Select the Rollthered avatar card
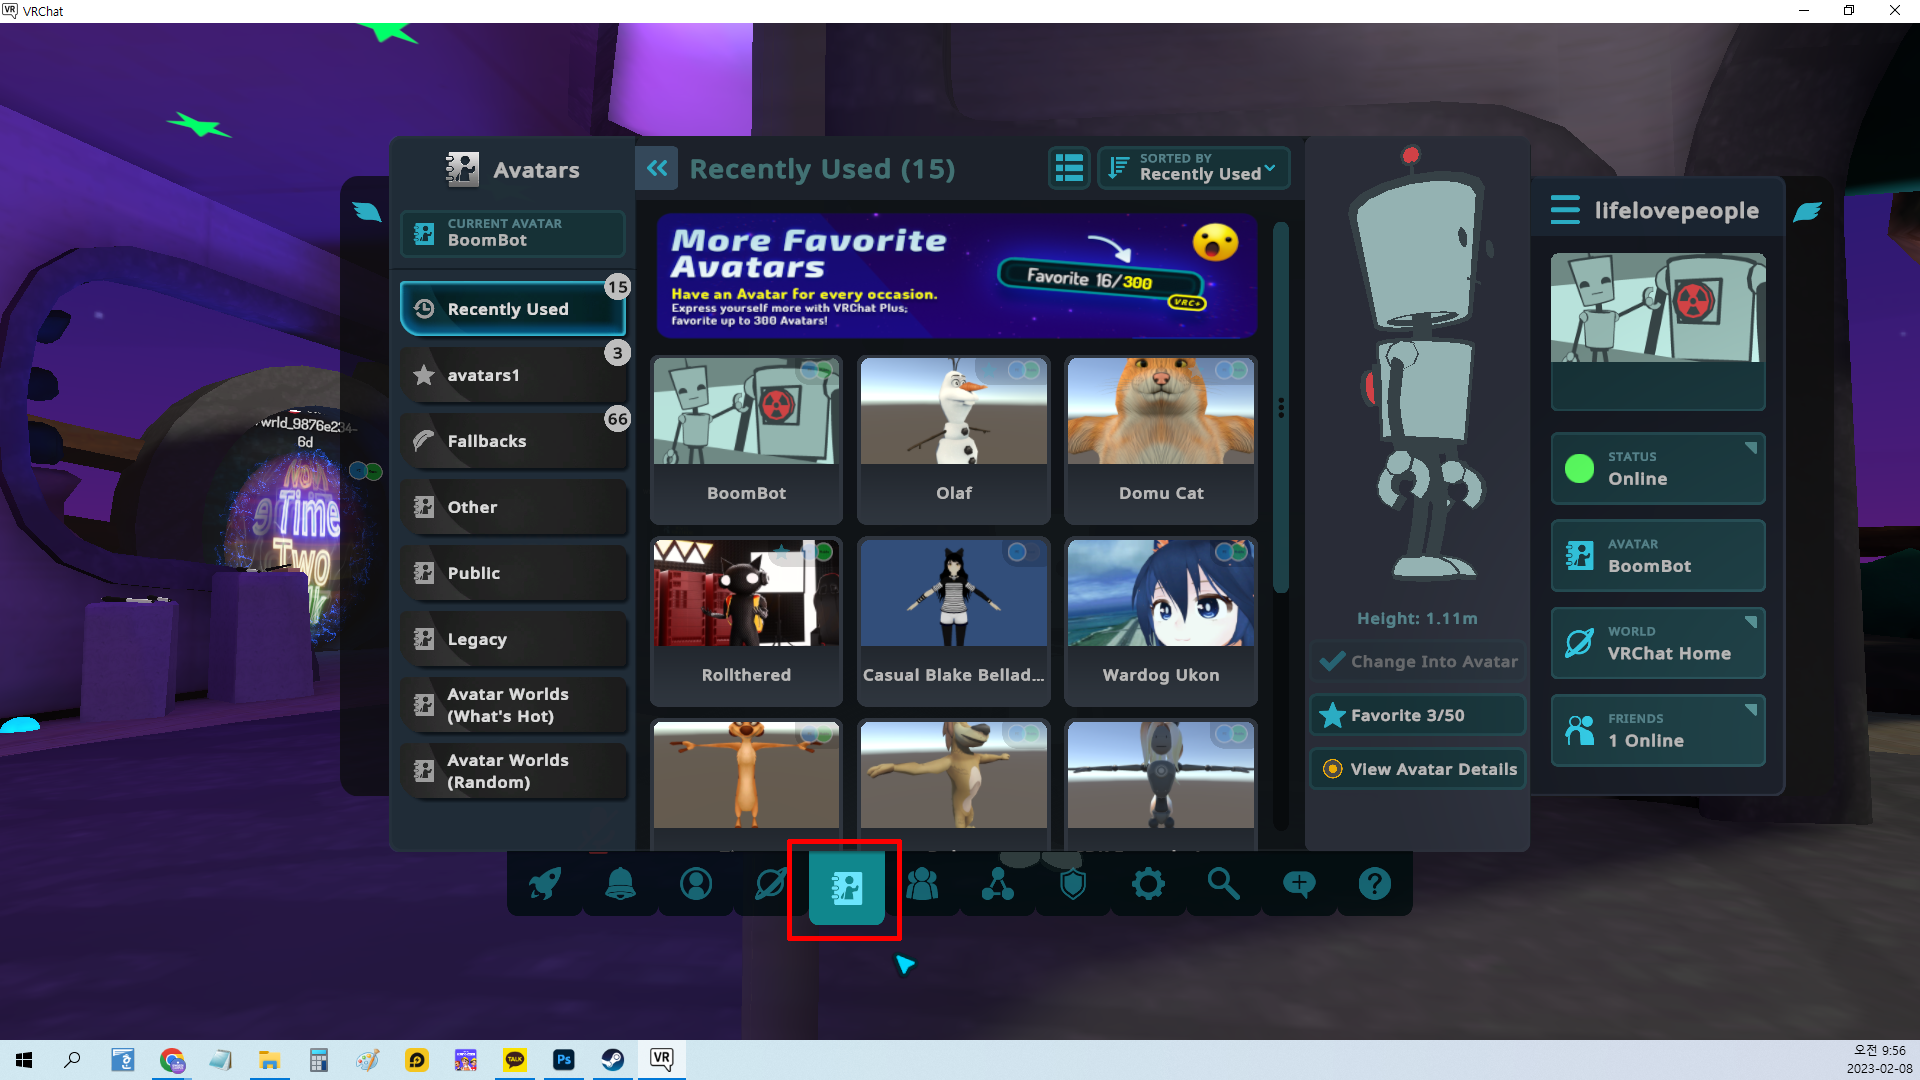The image size is (1920, 1080). 746,622
